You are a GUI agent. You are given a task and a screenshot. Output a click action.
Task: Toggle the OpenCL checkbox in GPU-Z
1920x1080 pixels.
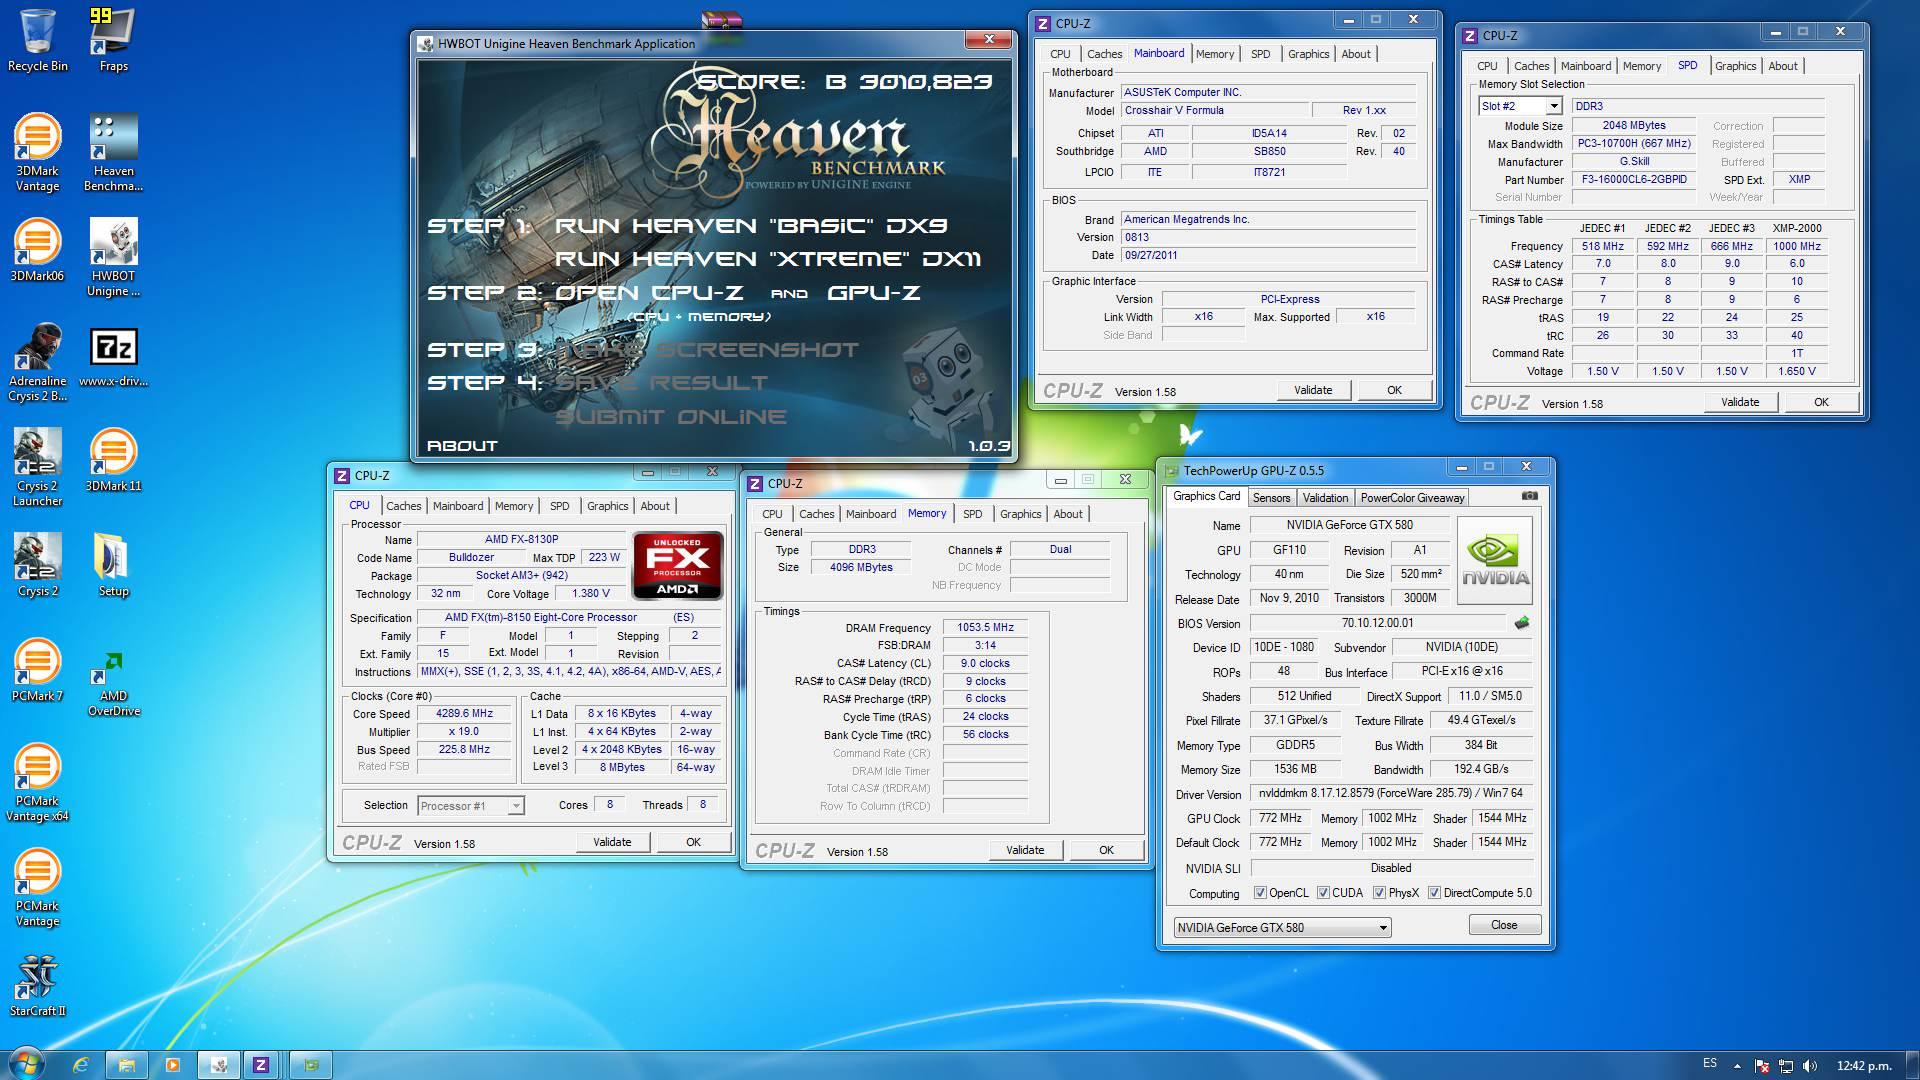[x=1260, y=893]
